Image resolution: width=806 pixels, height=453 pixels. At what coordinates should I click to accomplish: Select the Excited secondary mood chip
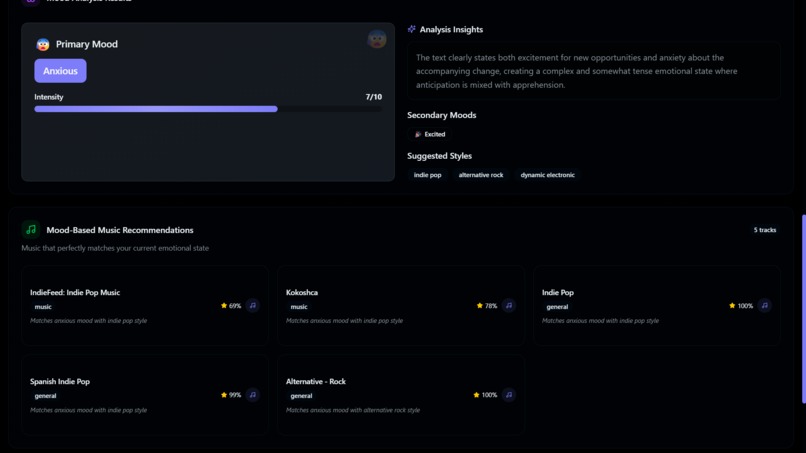430,134
